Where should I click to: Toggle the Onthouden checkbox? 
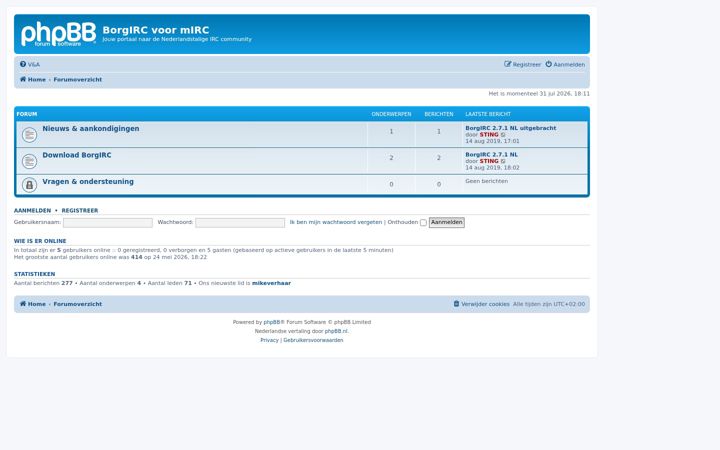click(x=423, y=223)
